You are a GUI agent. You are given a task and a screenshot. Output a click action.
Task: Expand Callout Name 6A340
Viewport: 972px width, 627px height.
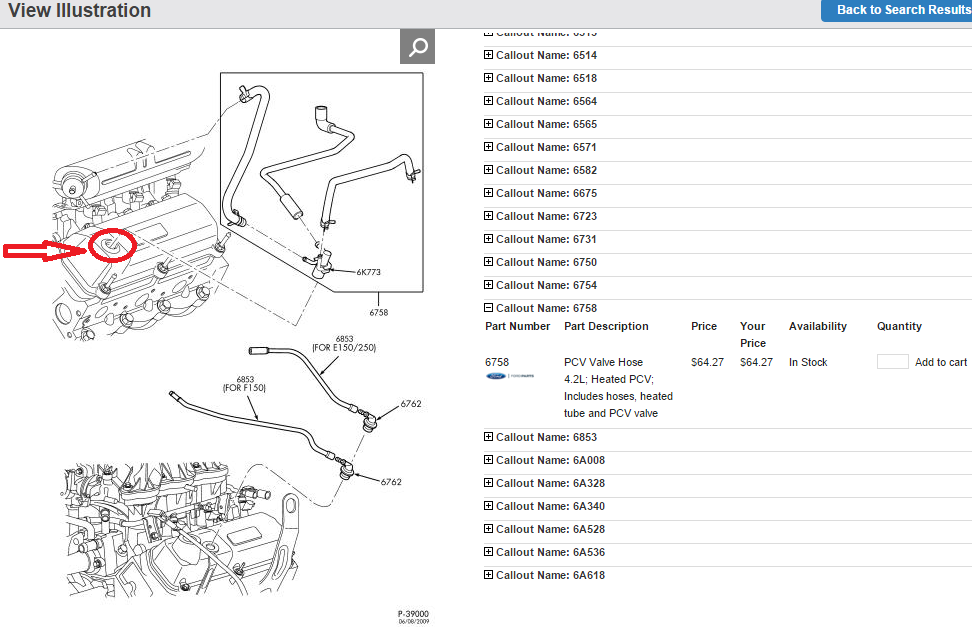tap(487, 506)
